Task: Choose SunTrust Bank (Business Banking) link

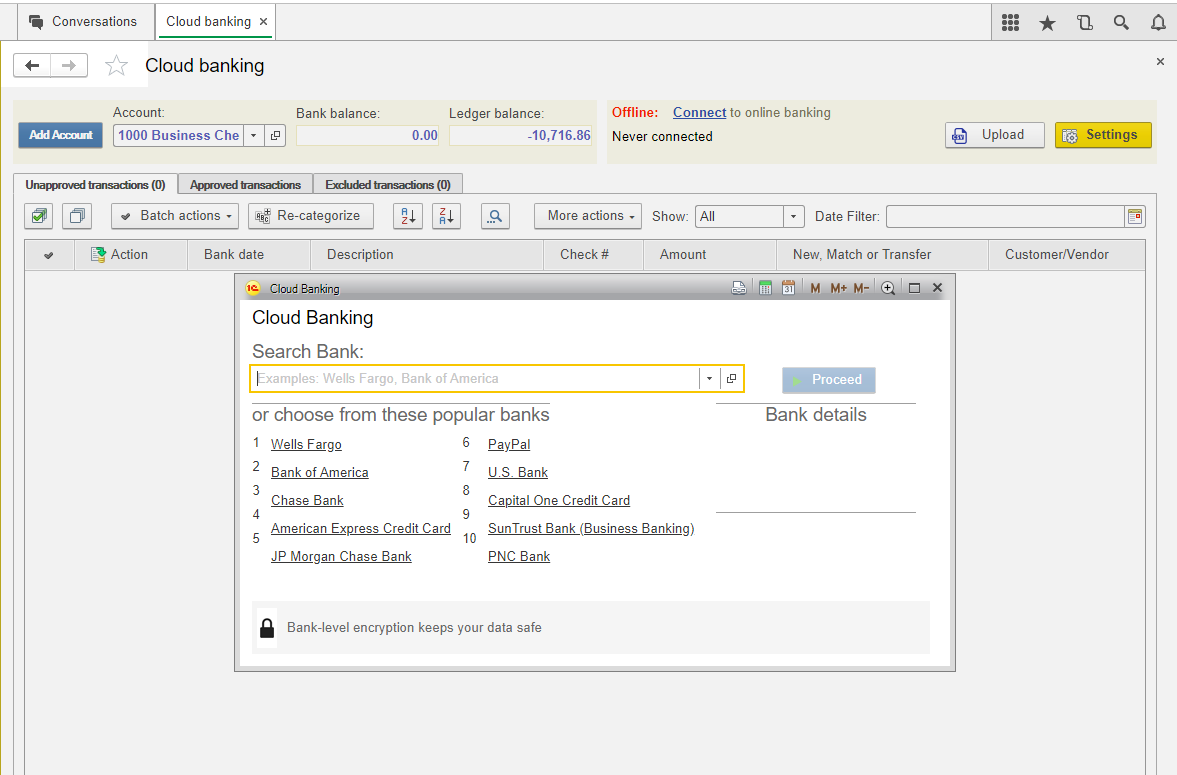Action: [592, 529]
